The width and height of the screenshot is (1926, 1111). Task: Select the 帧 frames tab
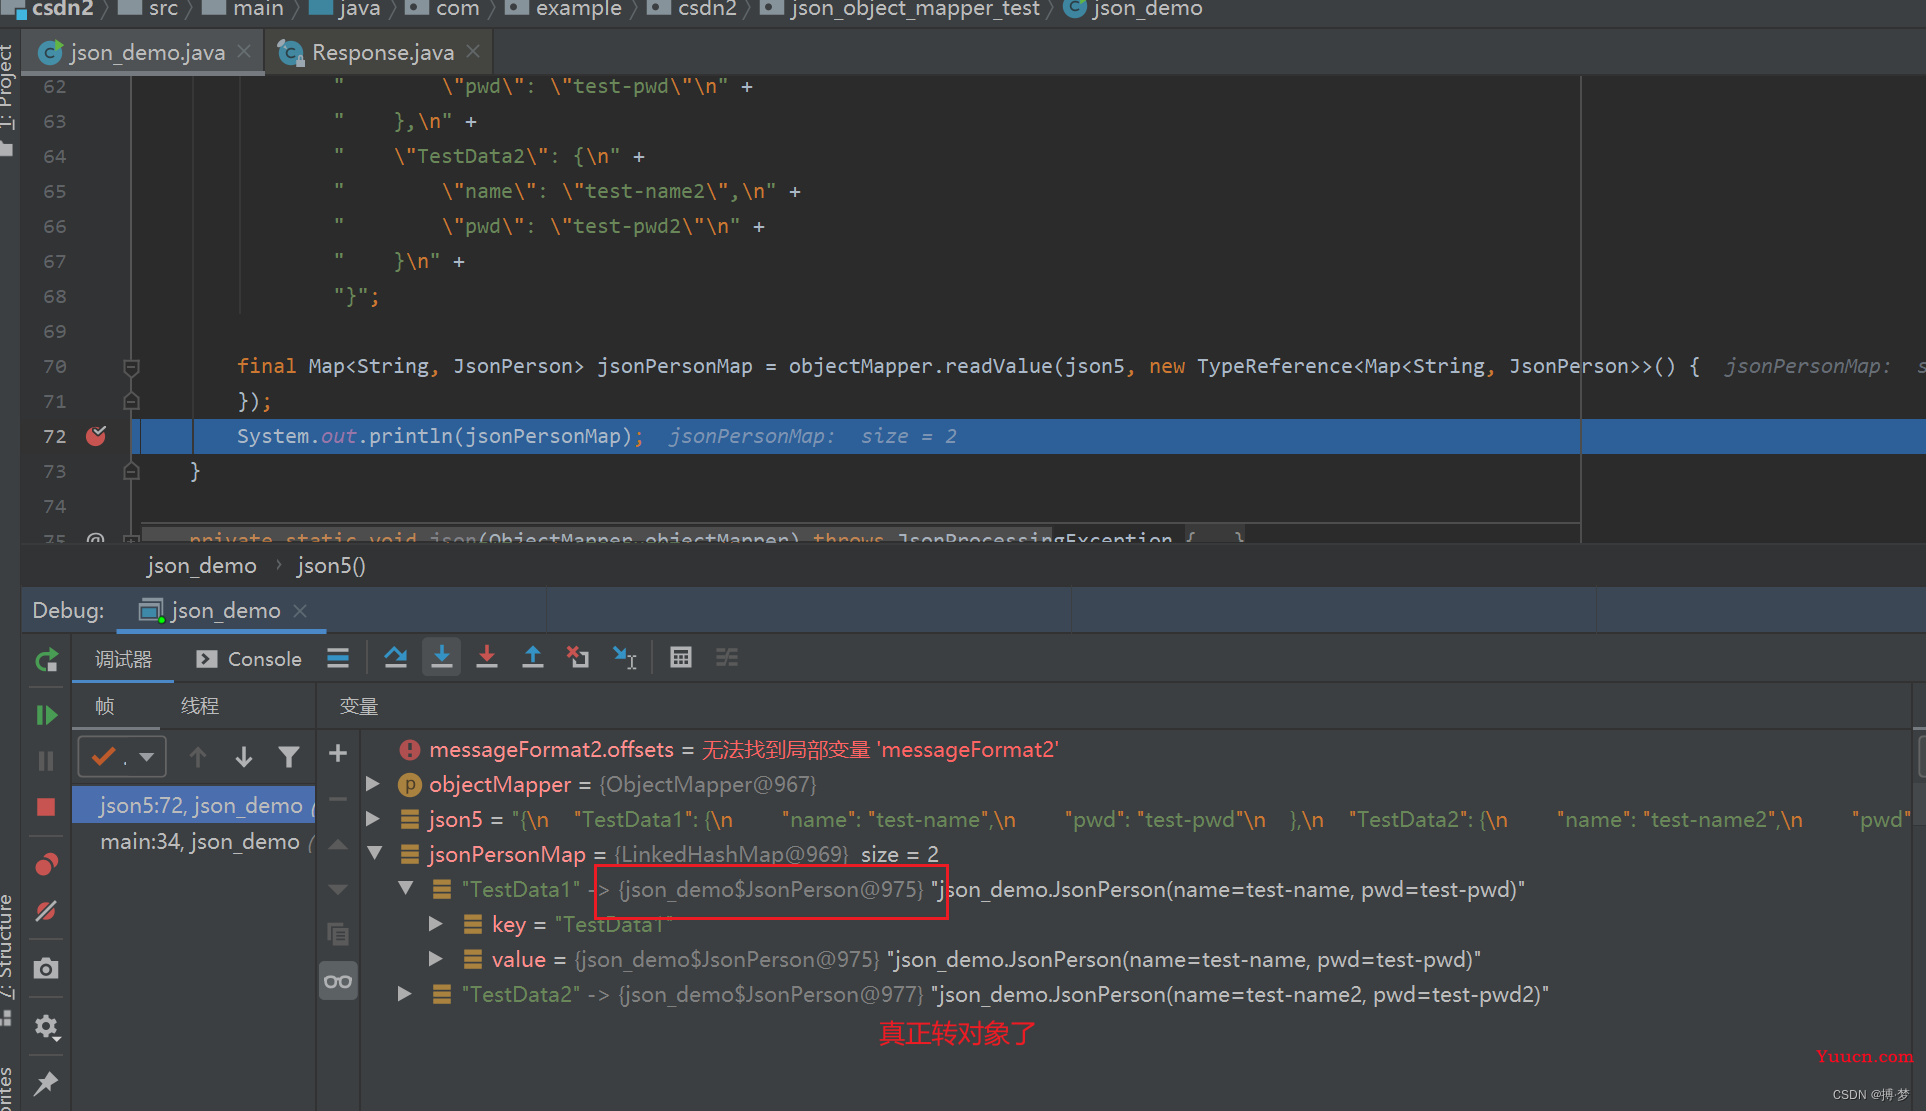105,706
